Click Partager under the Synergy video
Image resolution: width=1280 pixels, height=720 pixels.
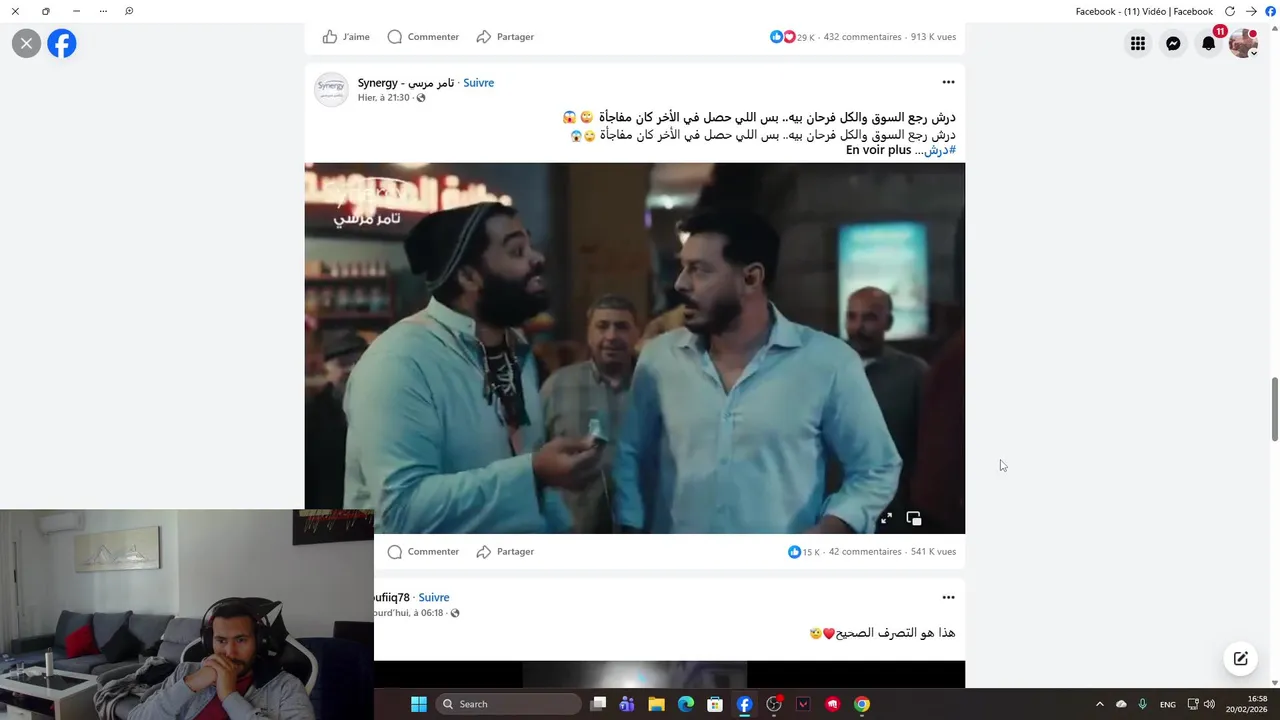click(505, 552)
